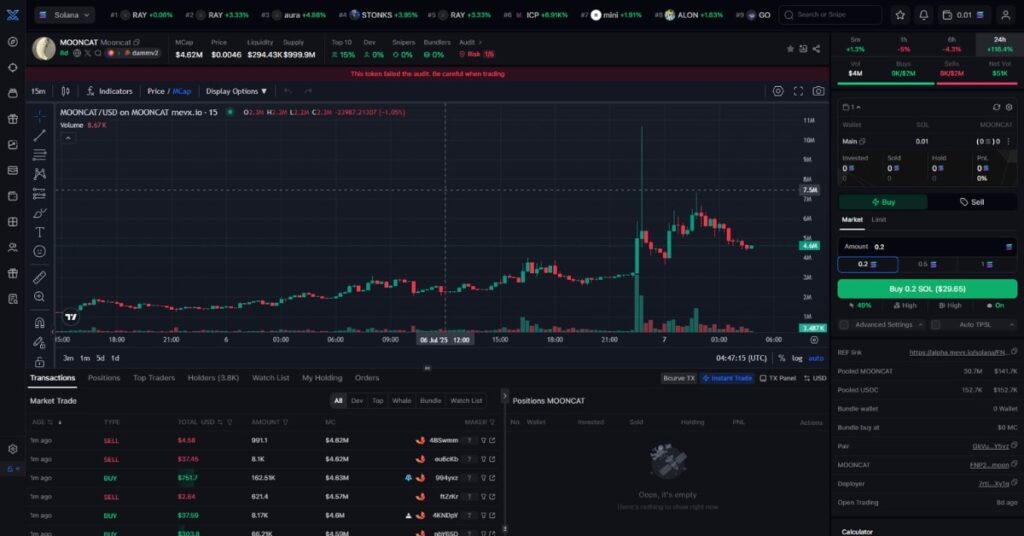Select the brush drawing tool

click(39, 213)
